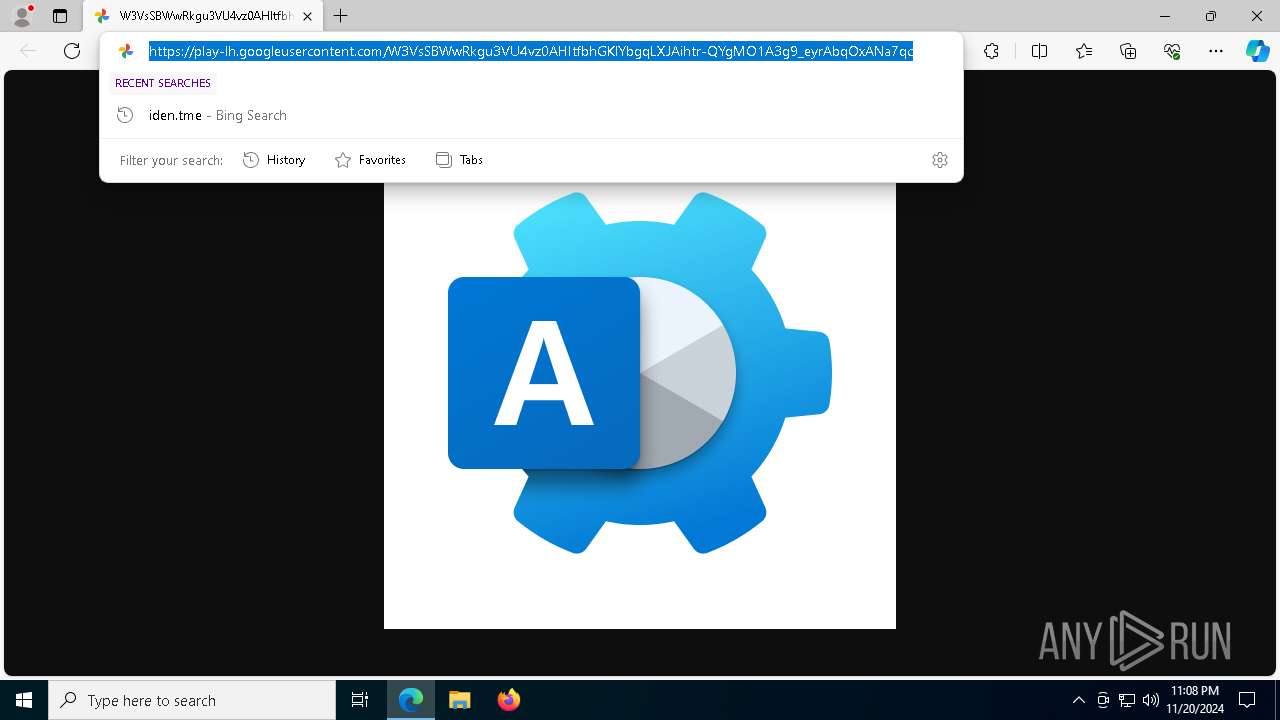Open Settings and more ellipsis menu
This screenshot has width=1280, height=720.
[x=1216, y=51]
